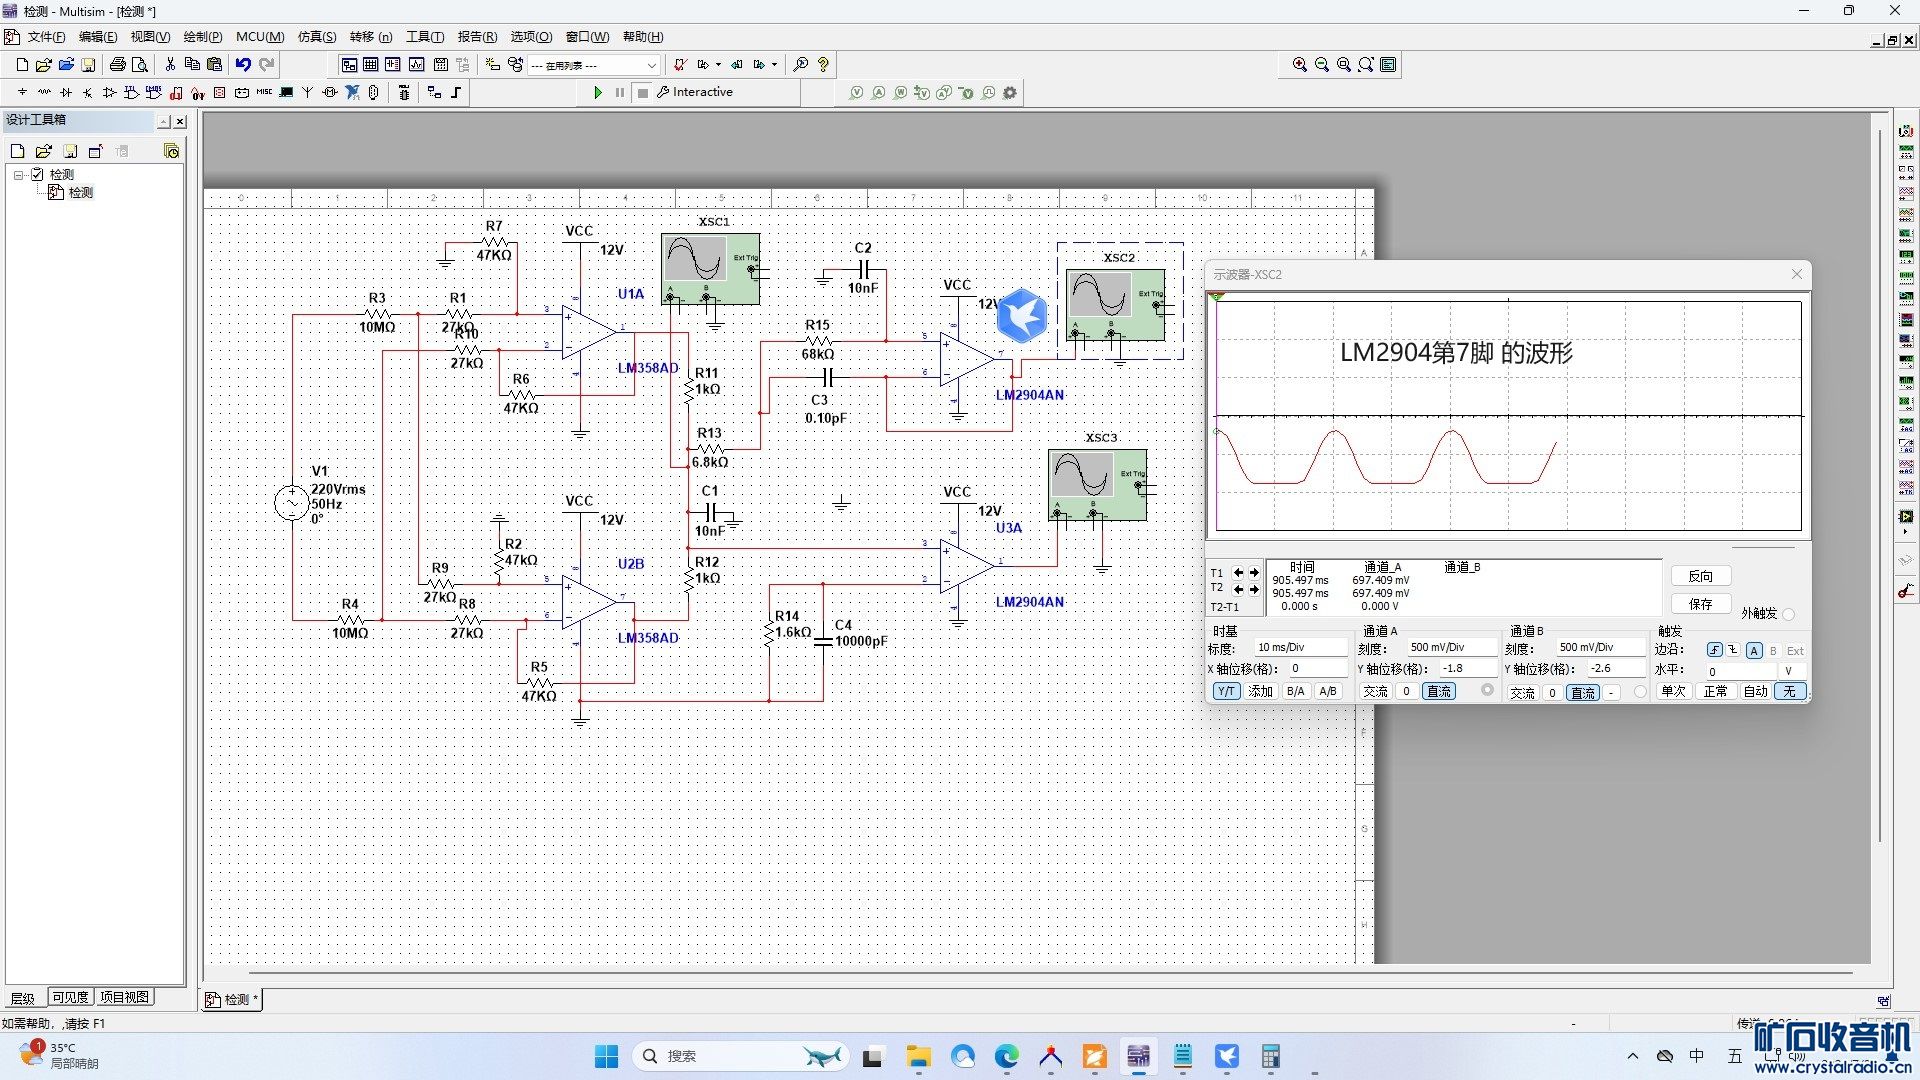Select the 外触发 radio button
The image size is (1920, 1080).
pyautogui.click(x=1788, y=614)
